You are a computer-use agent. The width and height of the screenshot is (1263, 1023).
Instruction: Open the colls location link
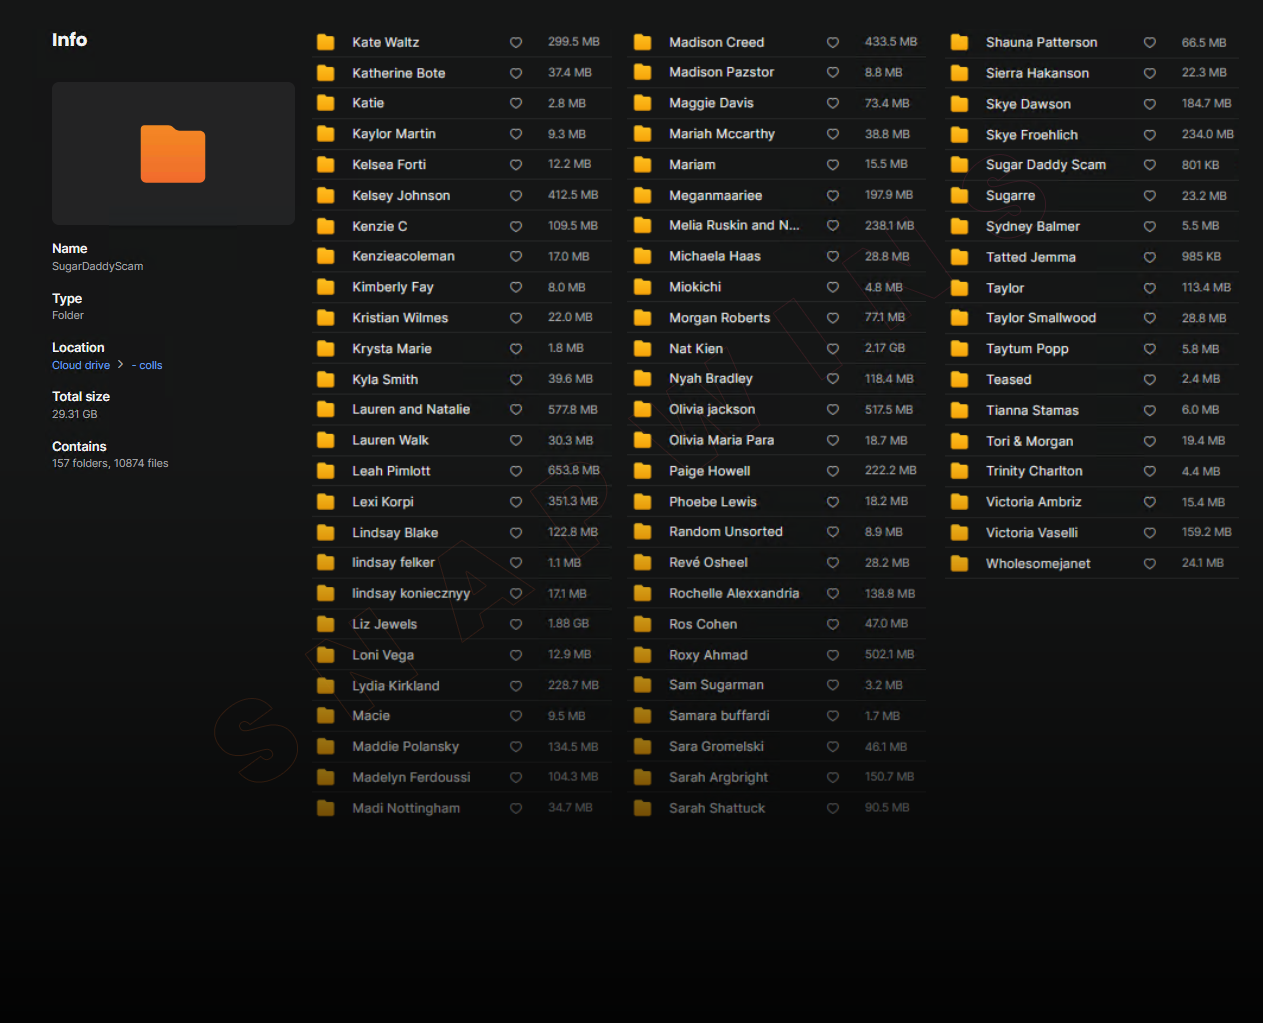tap(150, 366)
